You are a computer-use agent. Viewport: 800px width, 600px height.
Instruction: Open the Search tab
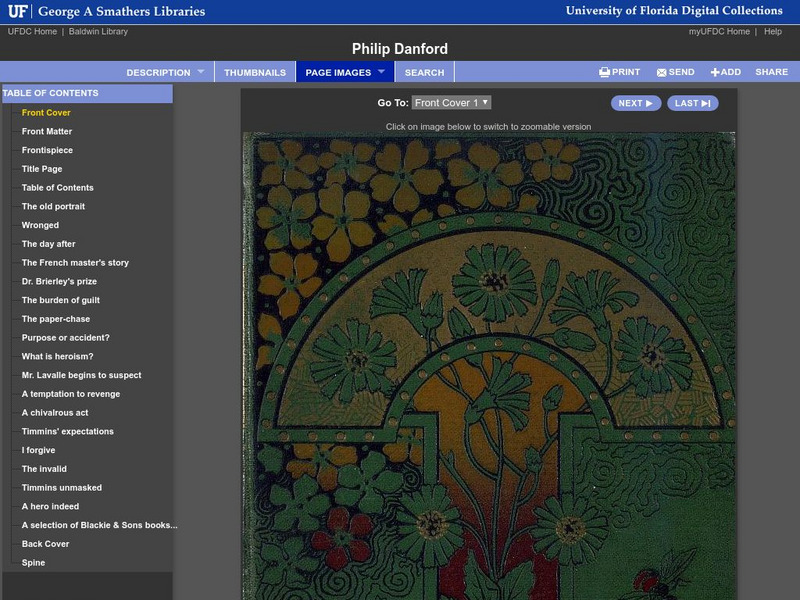424,73
